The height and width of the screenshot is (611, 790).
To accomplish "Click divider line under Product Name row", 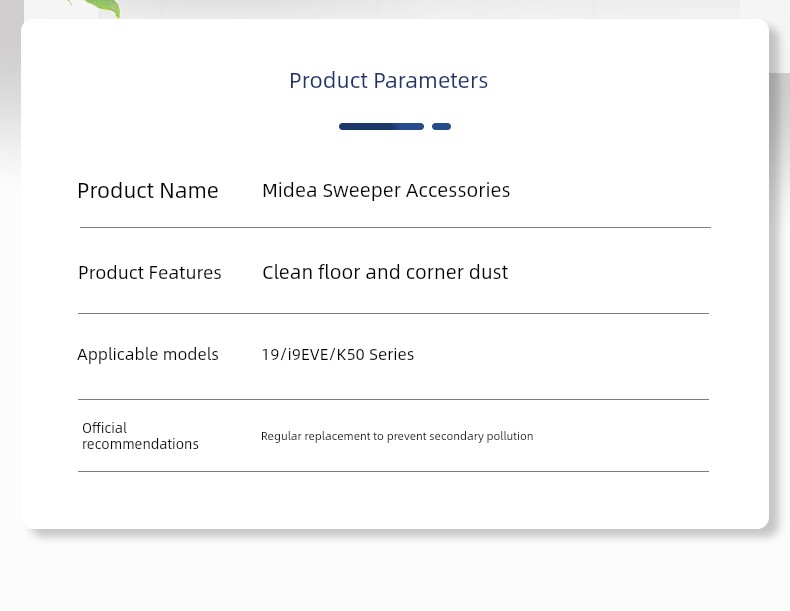I will tap(395, 228).
